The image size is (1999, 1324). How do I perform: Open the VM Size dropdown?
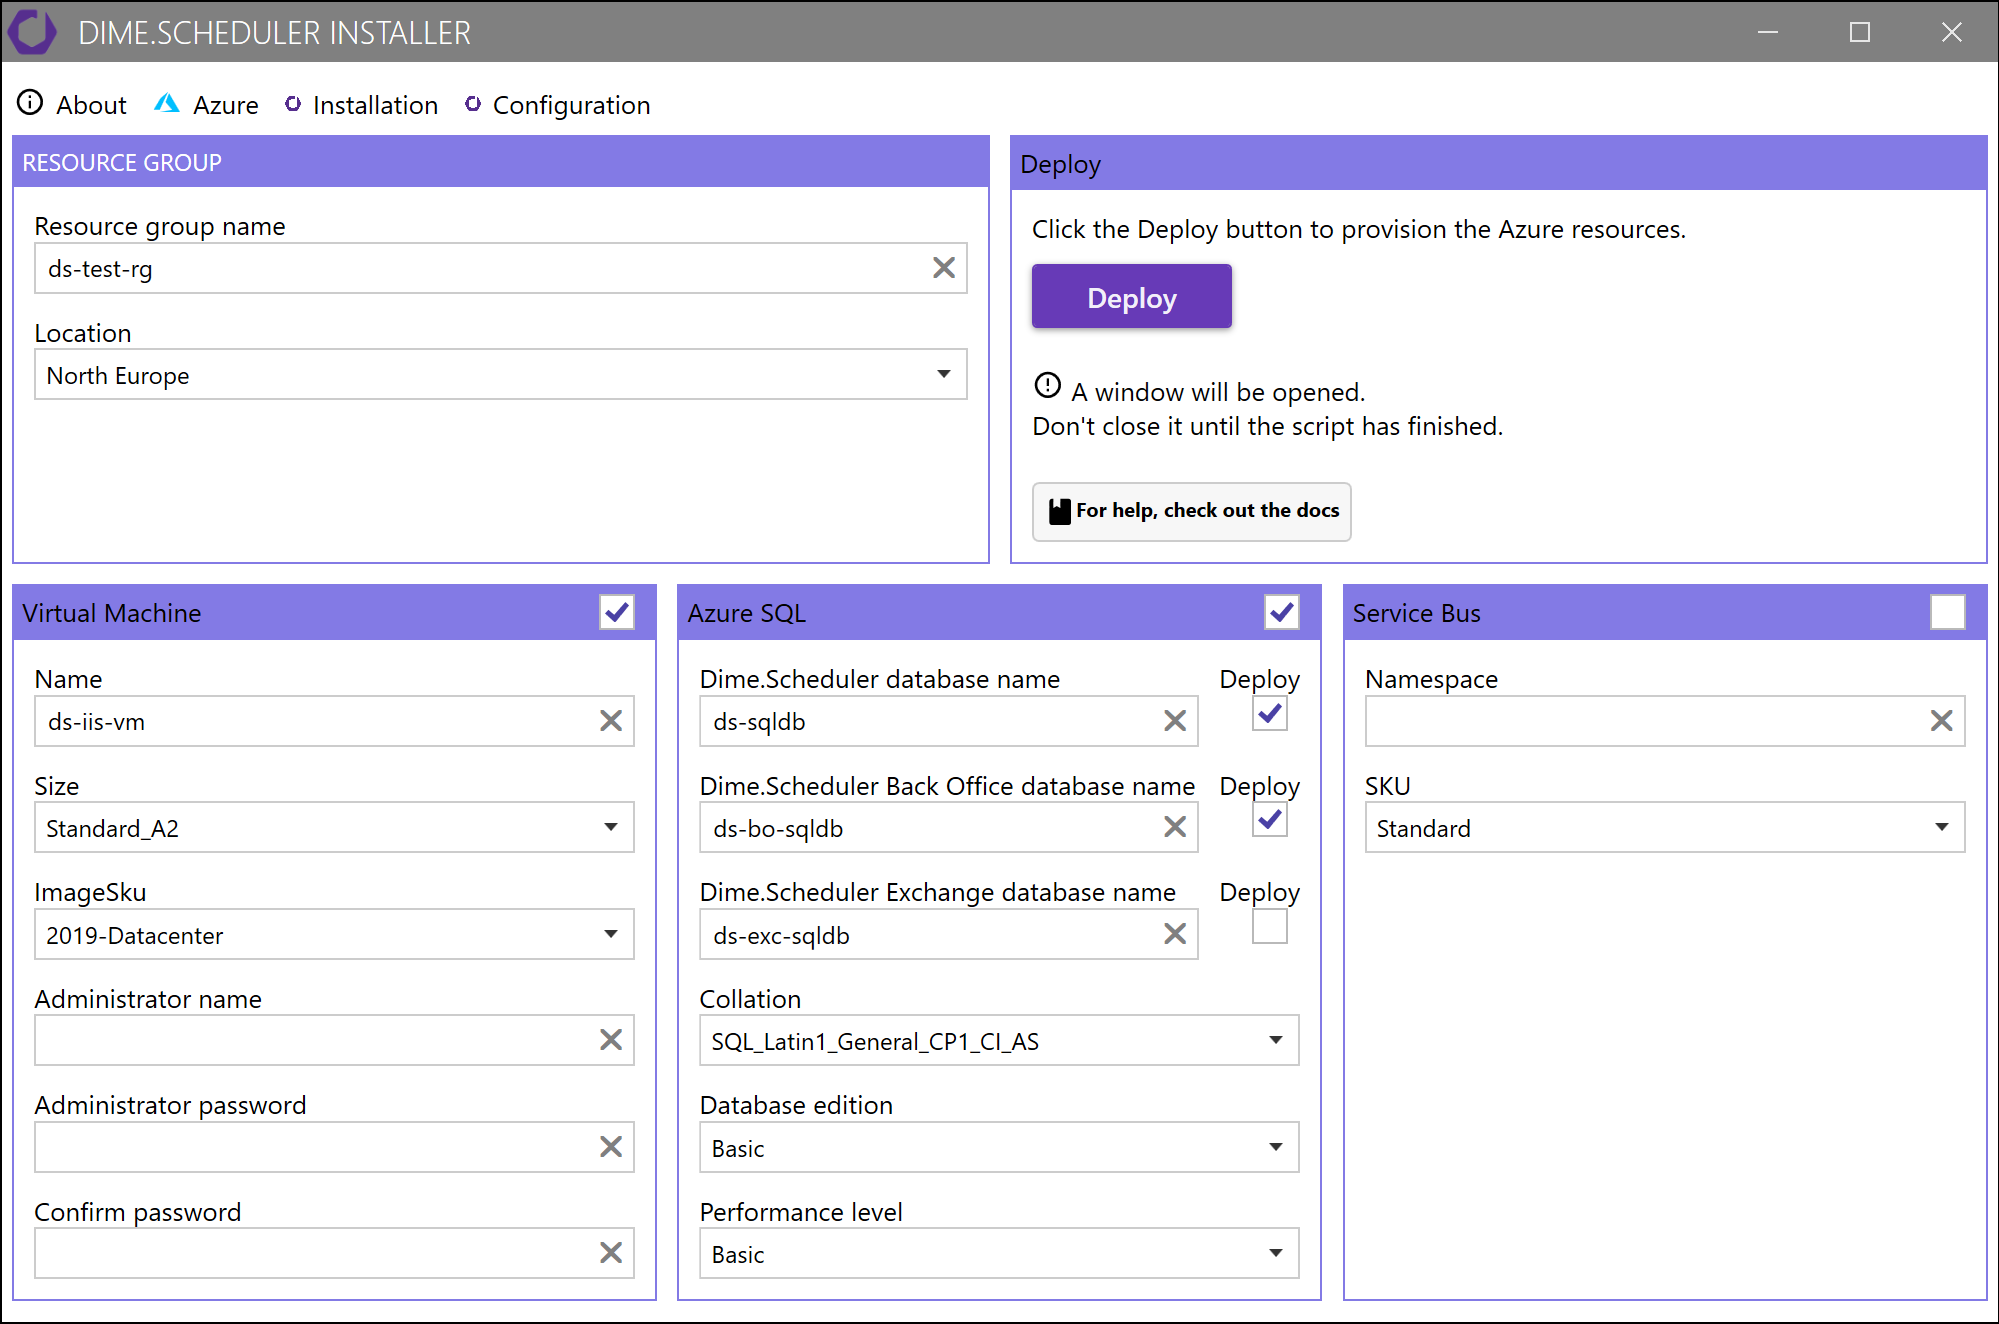point(334,827)
